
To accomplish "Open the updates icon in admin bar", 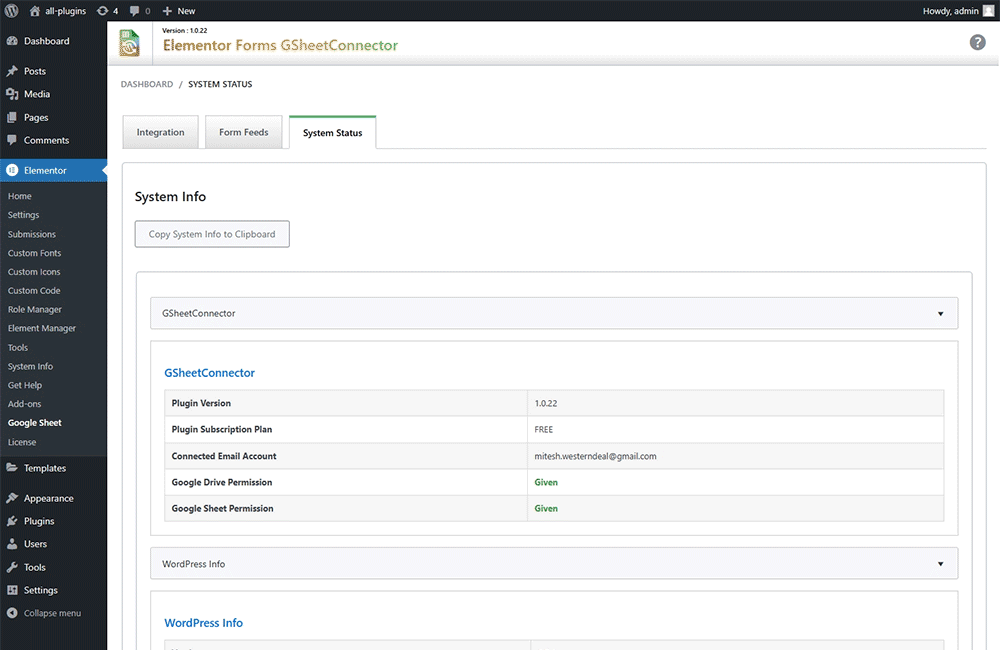I will click(x=104, y=11).
